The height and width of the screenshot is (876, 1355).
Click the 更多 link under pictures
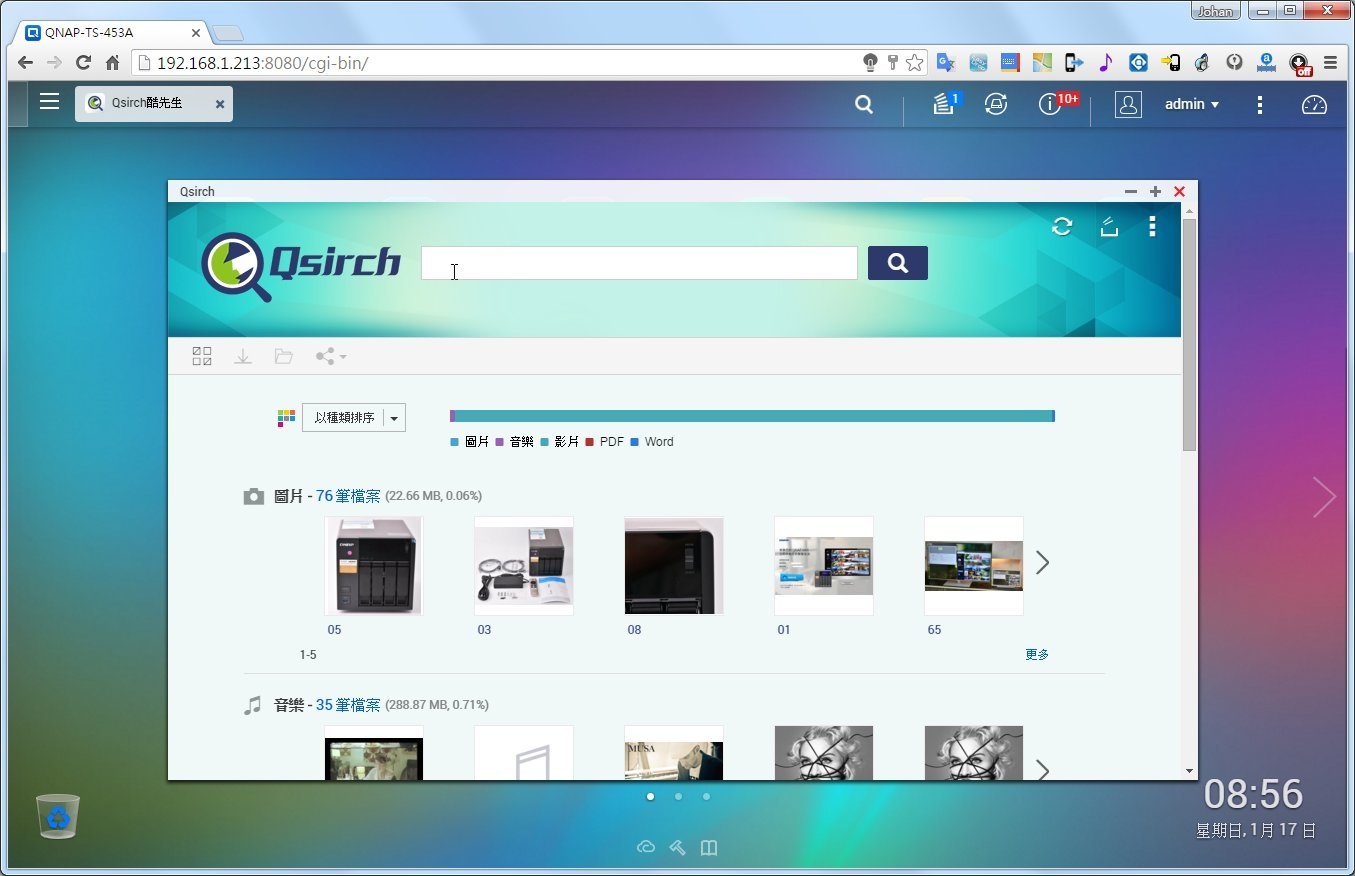[x=1037, y=655]
